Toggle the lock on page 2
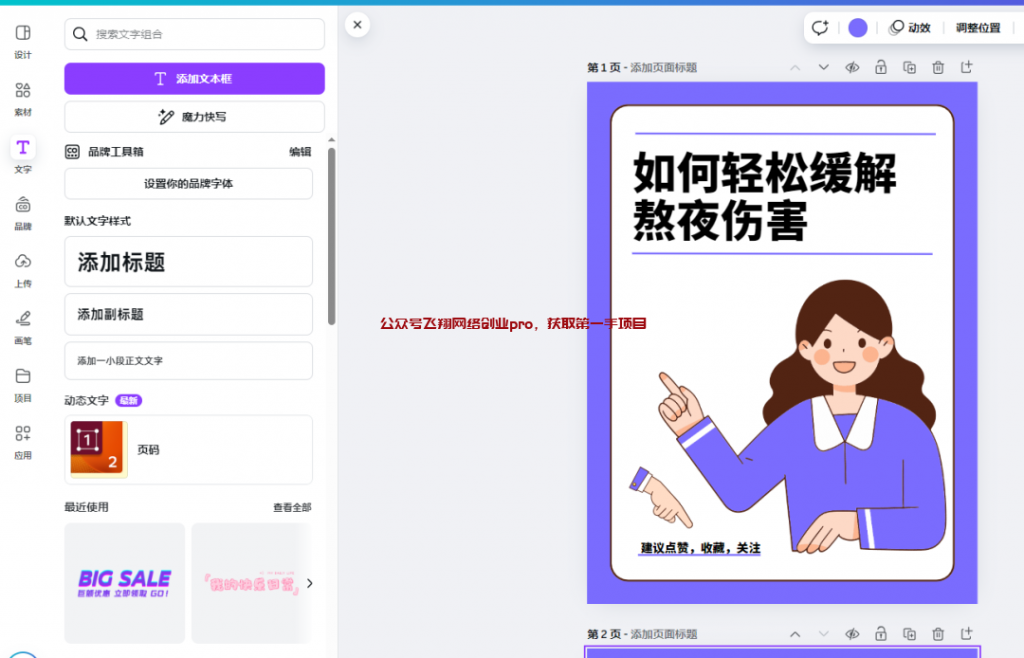1024x658 pixels. point(881,634)
